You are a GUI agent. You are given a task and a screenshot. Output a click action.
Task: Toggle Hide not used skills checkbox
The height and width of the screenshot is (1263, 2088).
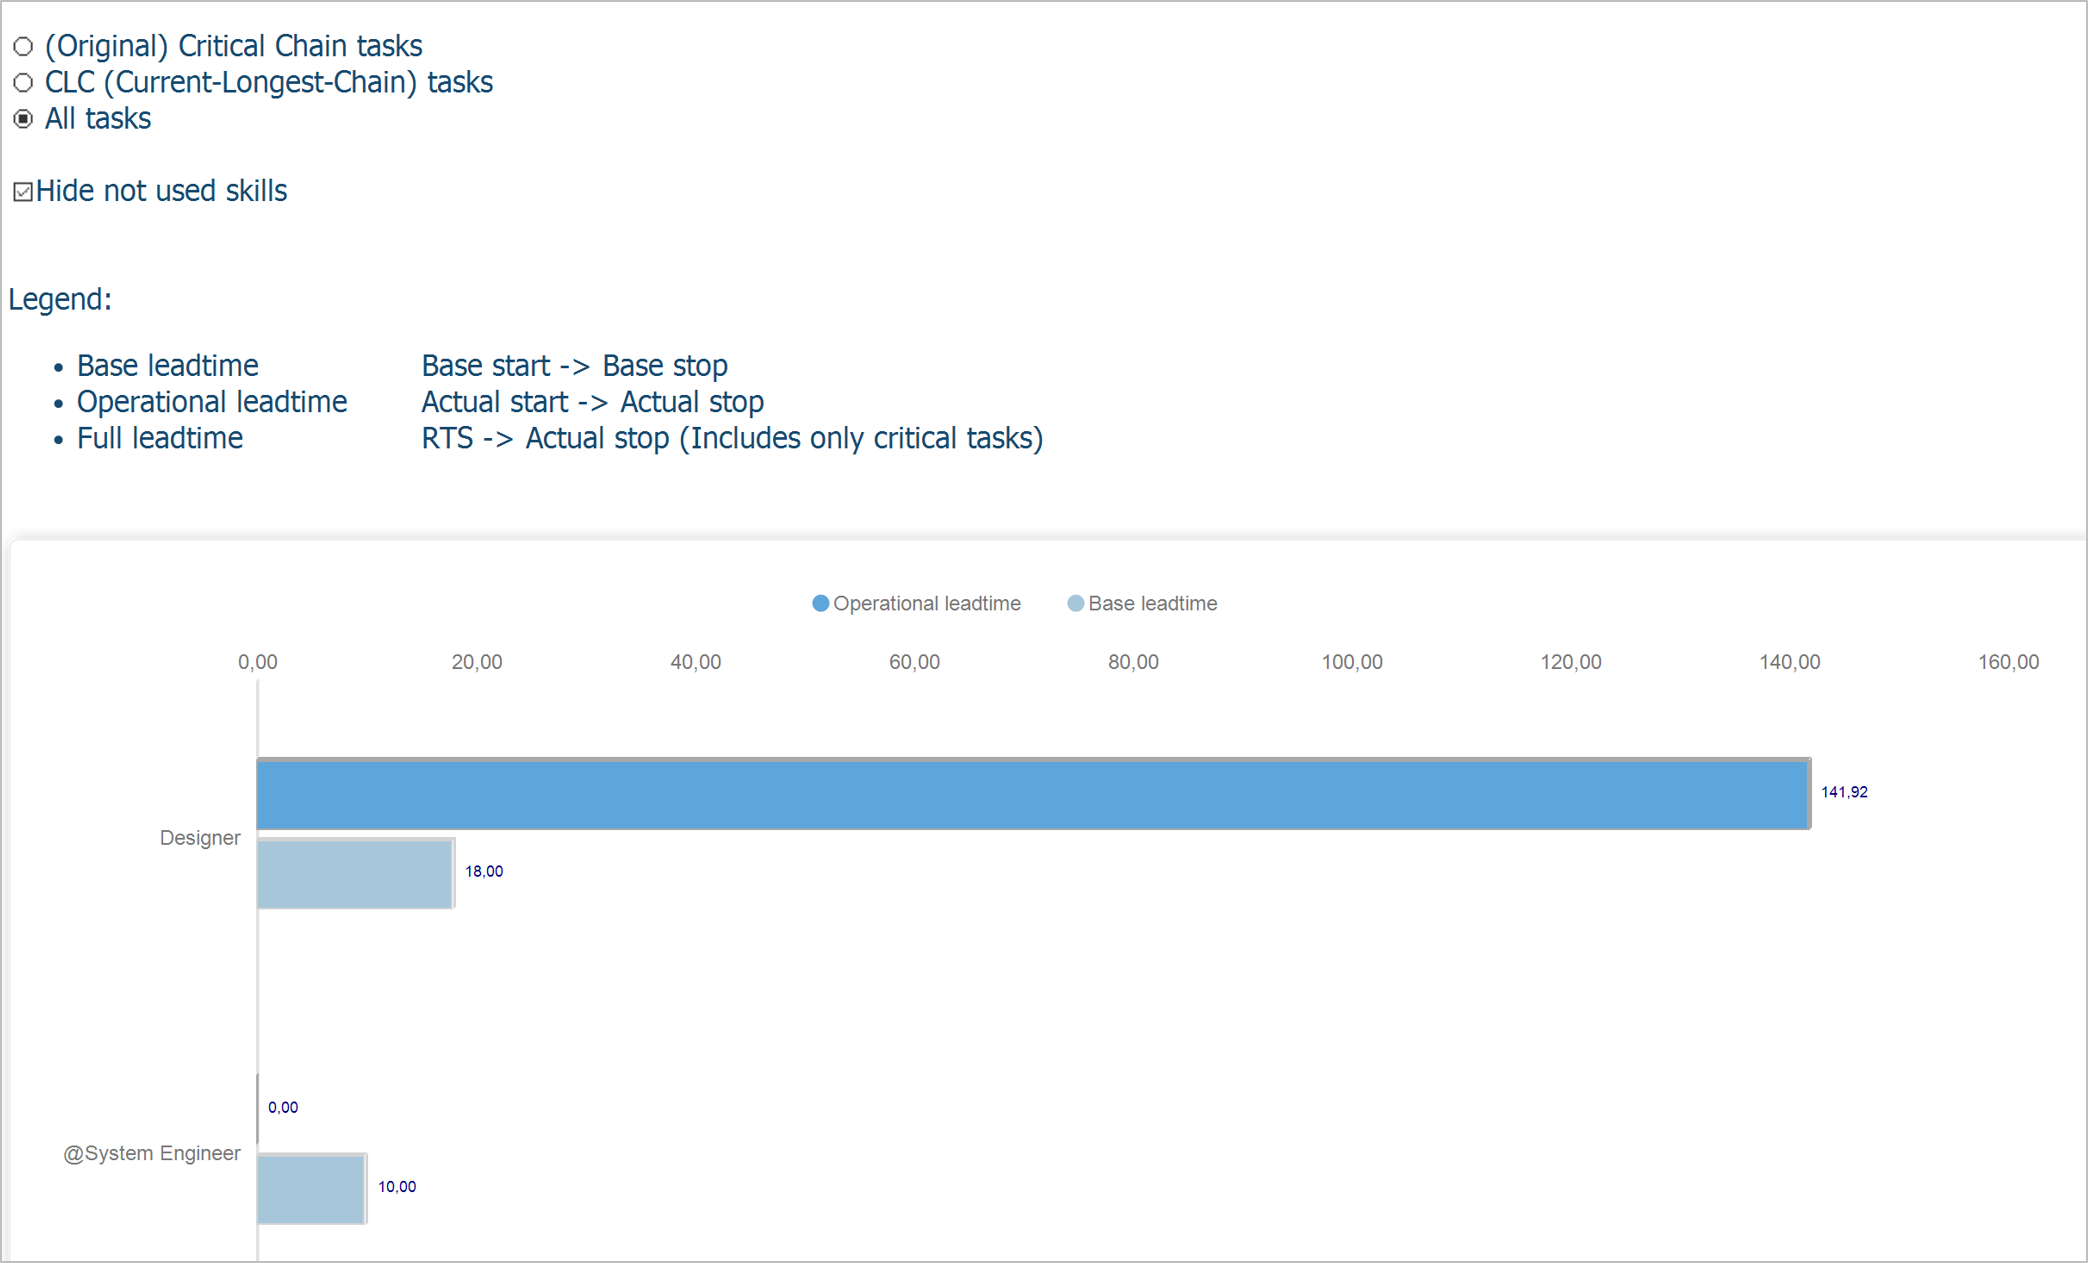coord(23,192)
